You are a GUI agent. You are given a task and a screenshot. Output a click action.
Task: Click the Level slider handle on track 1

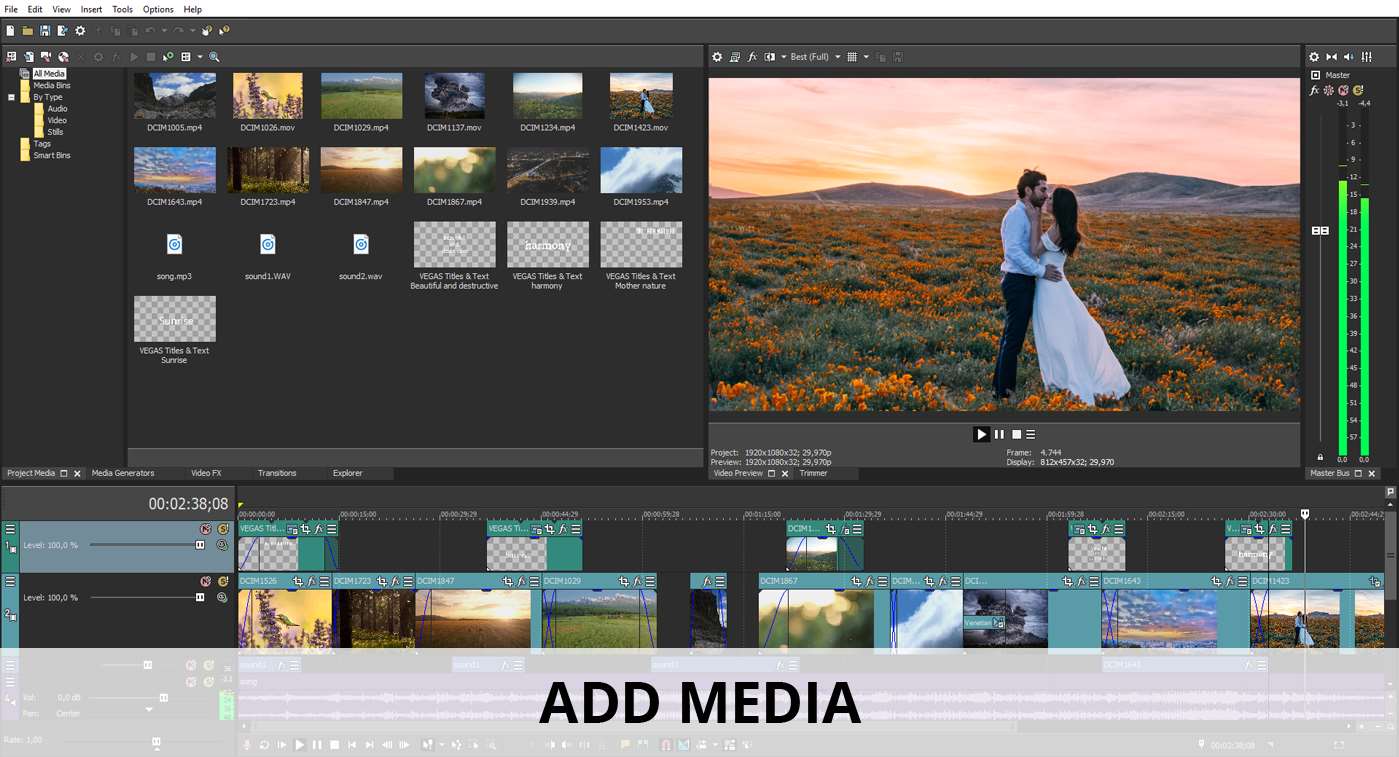click(200, 545)
